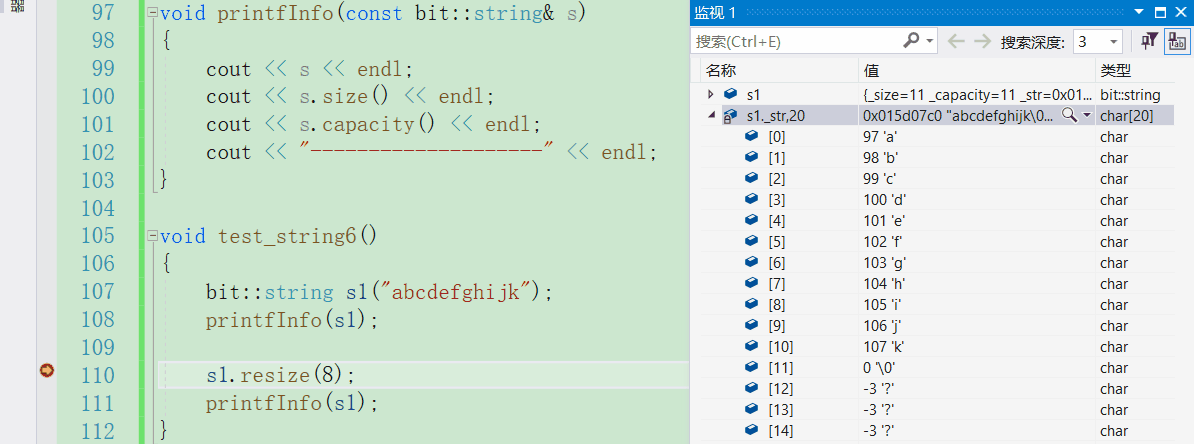Open the visualizer dropdown arrow for s1._str value
Viewport: 1194px width, 444px height.
1087,116
